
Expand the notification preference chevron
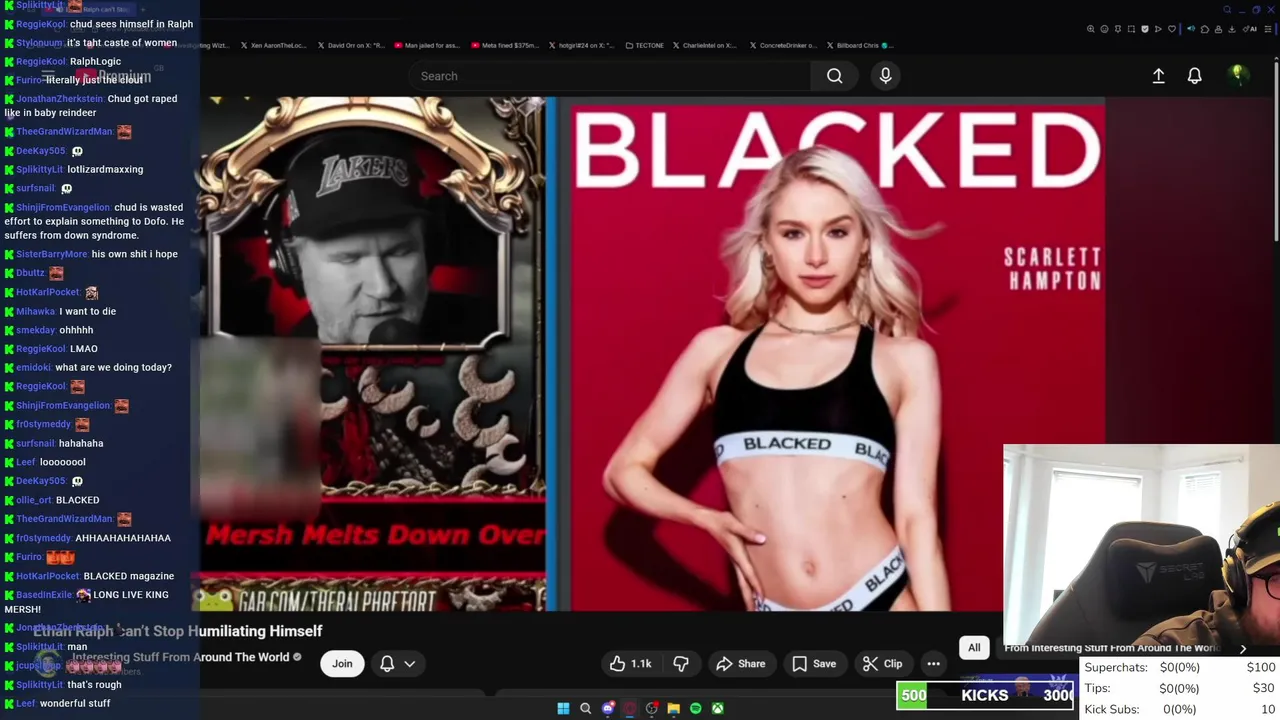409,664
